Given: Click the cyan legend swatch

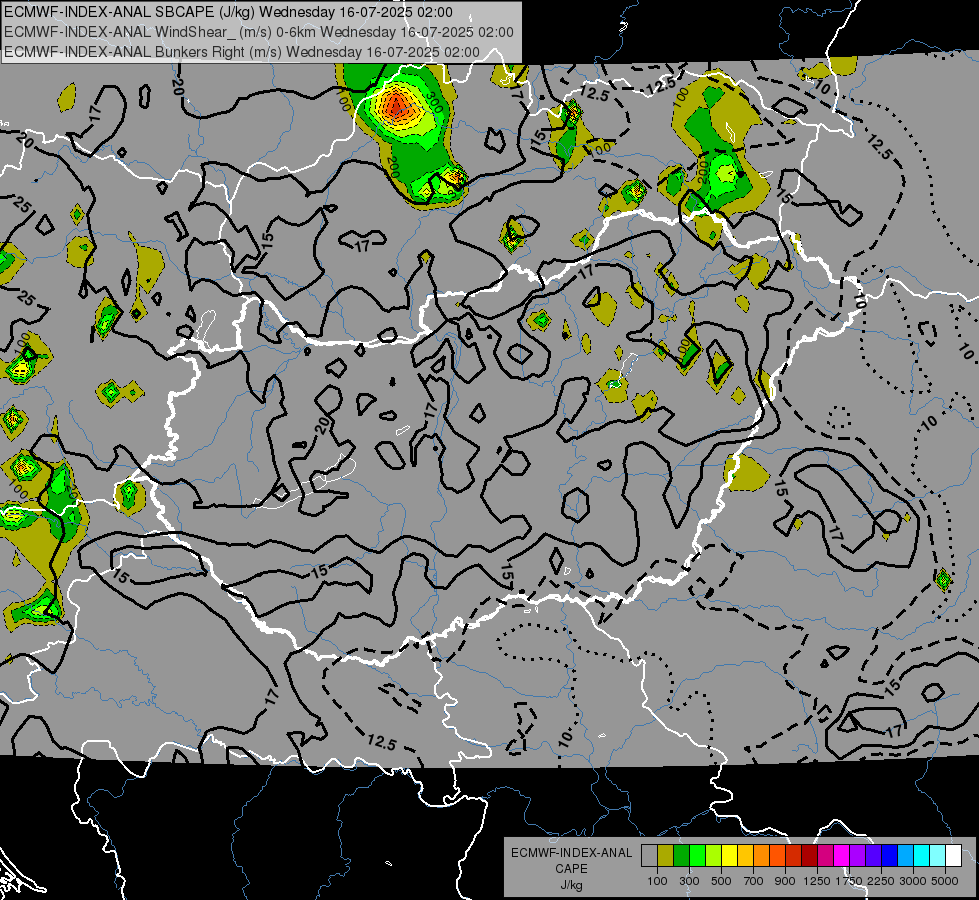Looking at the screenshot, I should click(x=922, y=856).
